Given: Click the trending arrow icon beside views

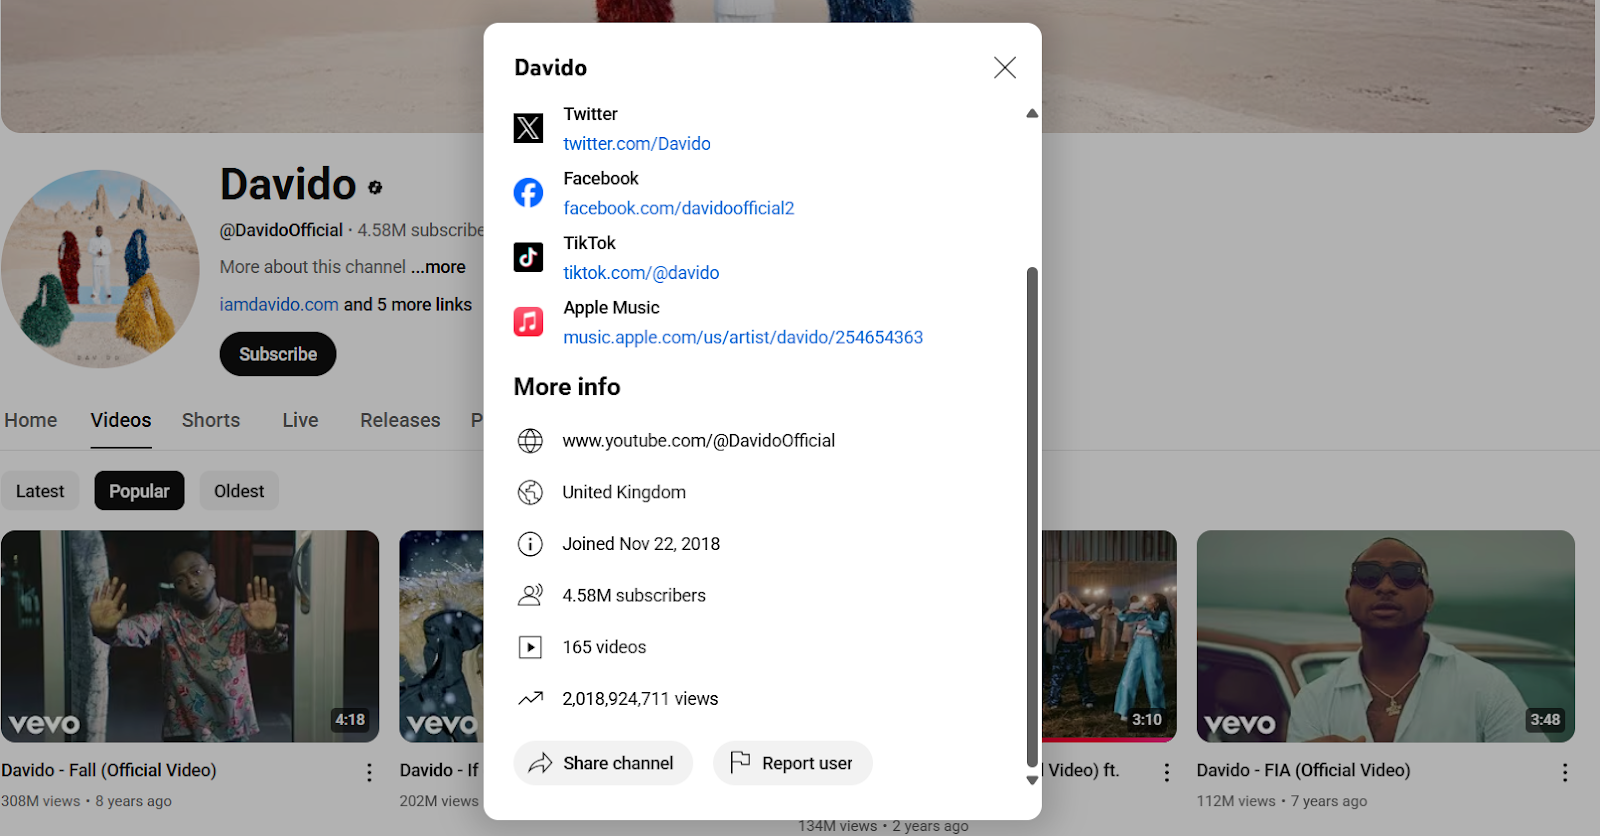Looking at the screenshot, I should pyautogui.click(x=530, y=699).
